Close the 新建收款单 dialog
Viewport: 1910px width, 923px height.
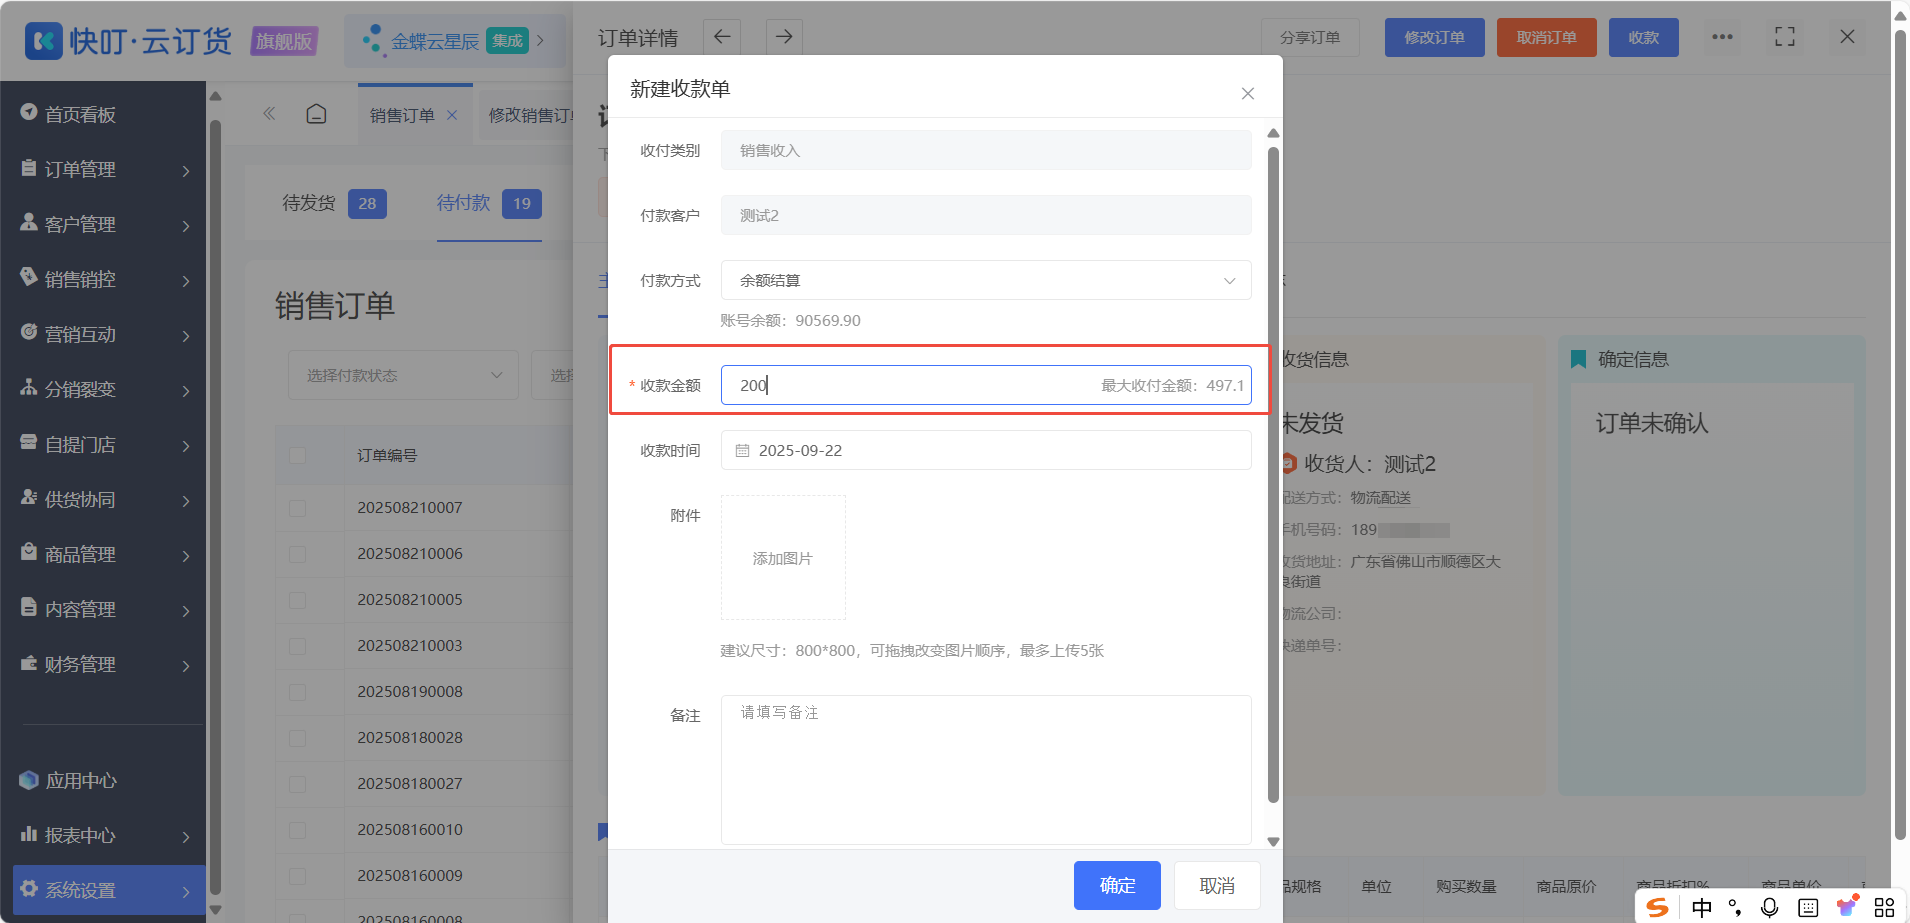[x=1248, y=93]
